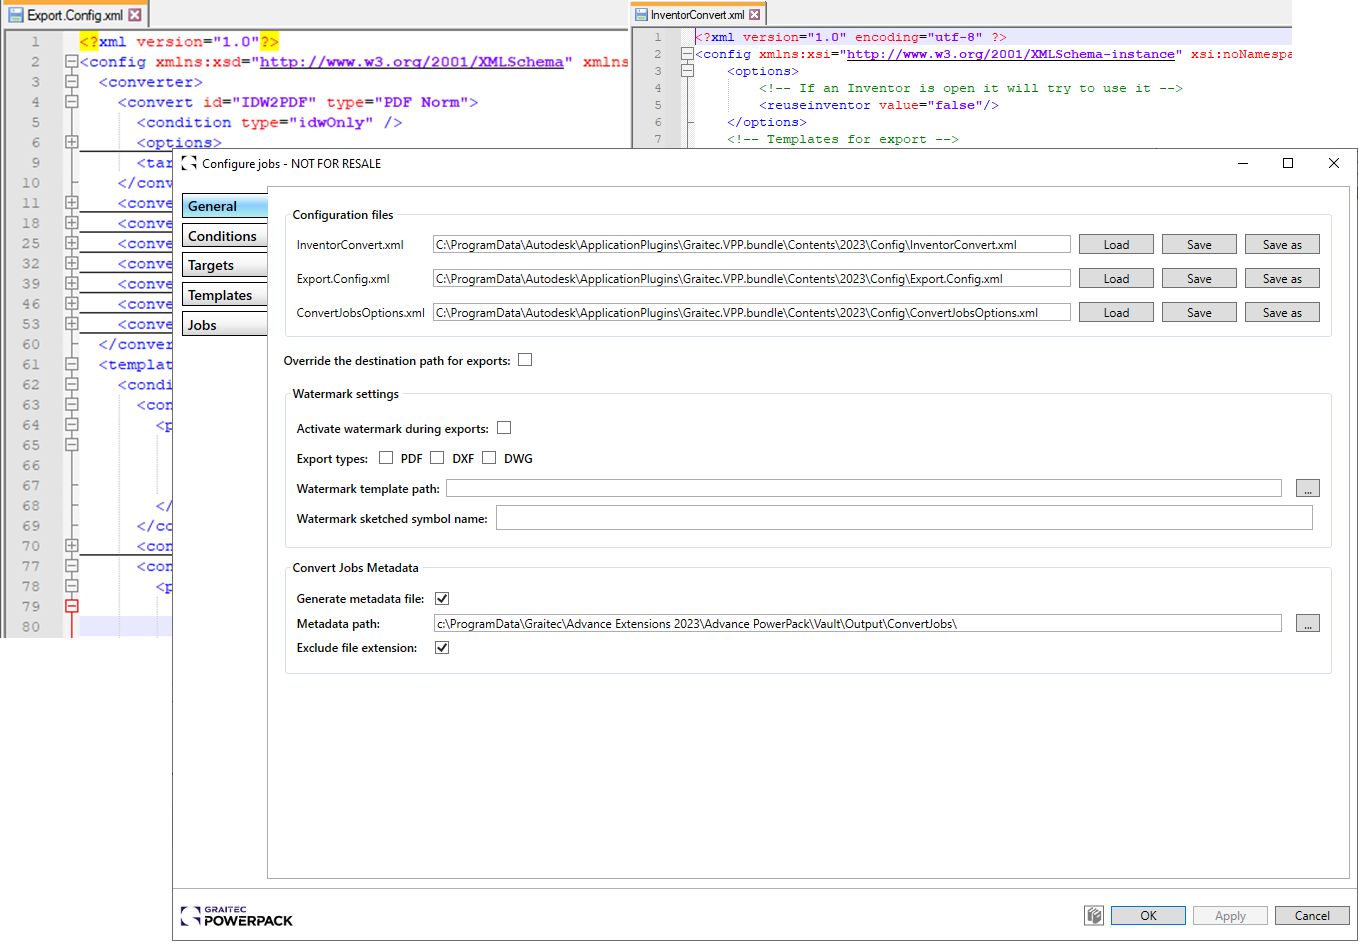This screenshot has width=1360, height=944.
Task: Load the InventorConvert.xml configuration file
Action: point(1116,244)
